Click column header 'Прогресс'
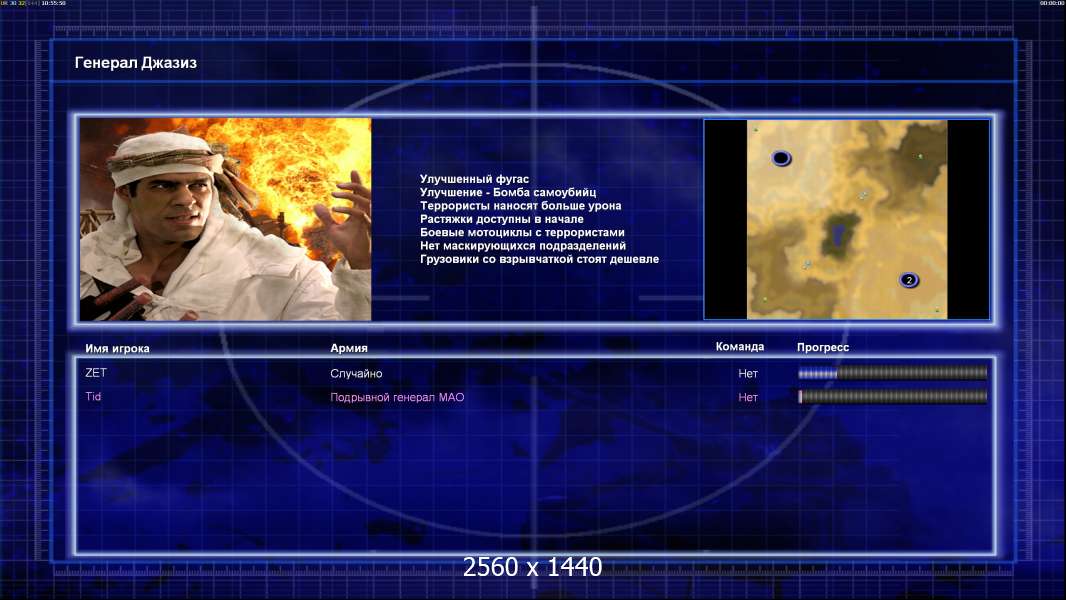The image size is (1066, 600). coord(823,347)
